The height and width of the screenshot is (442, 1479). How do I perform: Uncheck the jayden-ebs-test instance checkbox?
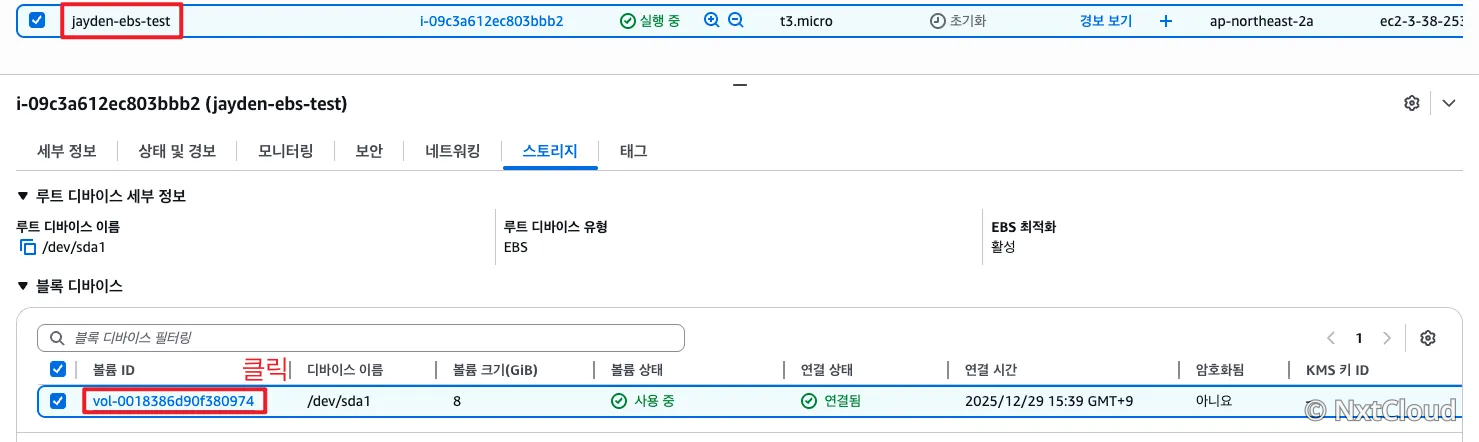tap(37, 20)
